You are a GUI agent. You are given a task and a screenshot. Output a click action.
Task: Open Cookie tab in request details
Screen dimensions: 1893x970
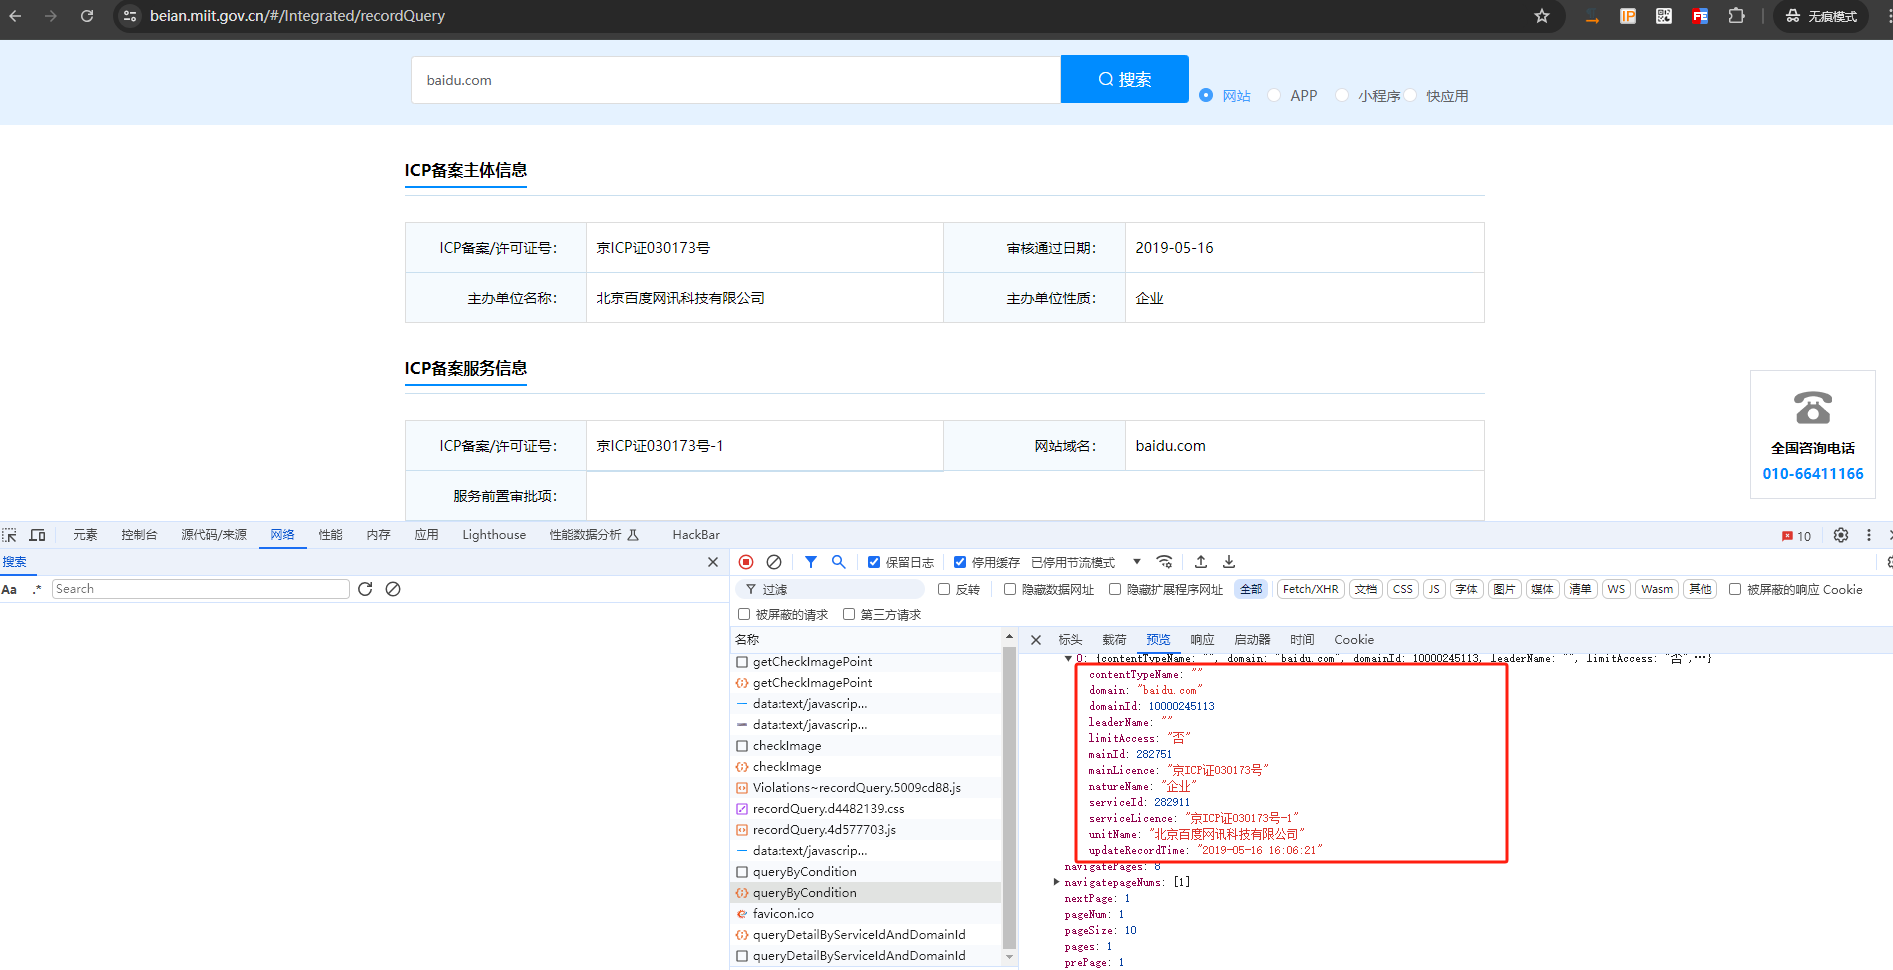1354,640
